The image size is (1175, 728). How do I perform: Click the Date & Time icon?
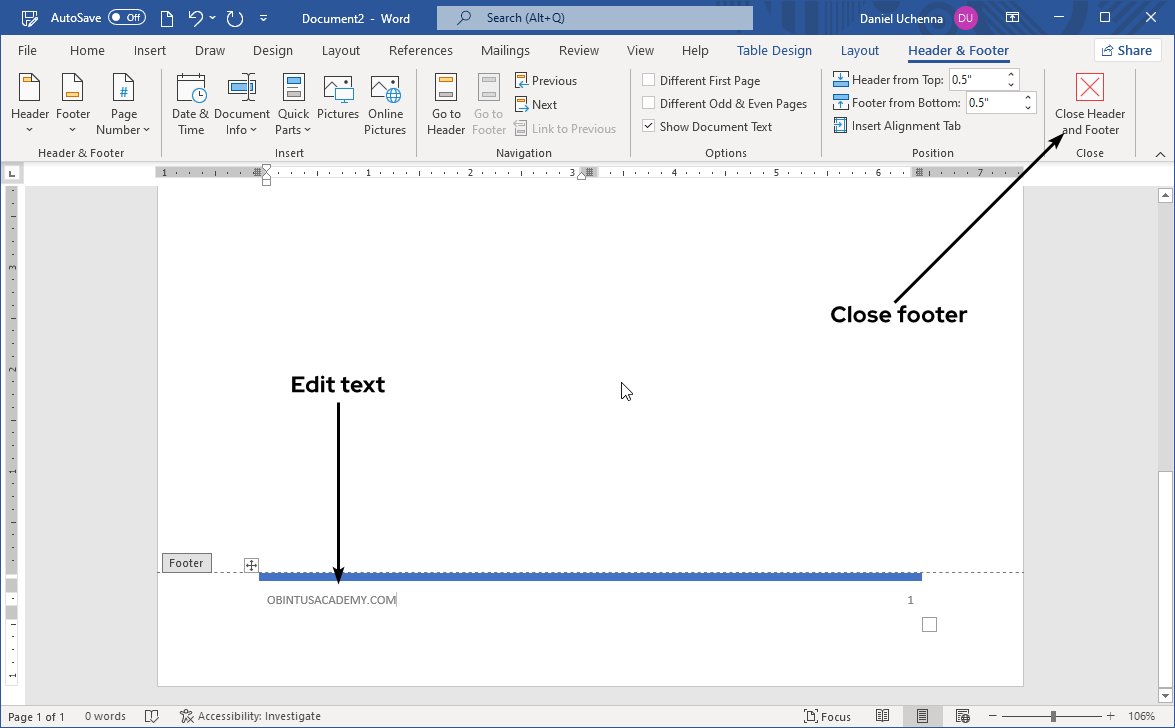190,89
